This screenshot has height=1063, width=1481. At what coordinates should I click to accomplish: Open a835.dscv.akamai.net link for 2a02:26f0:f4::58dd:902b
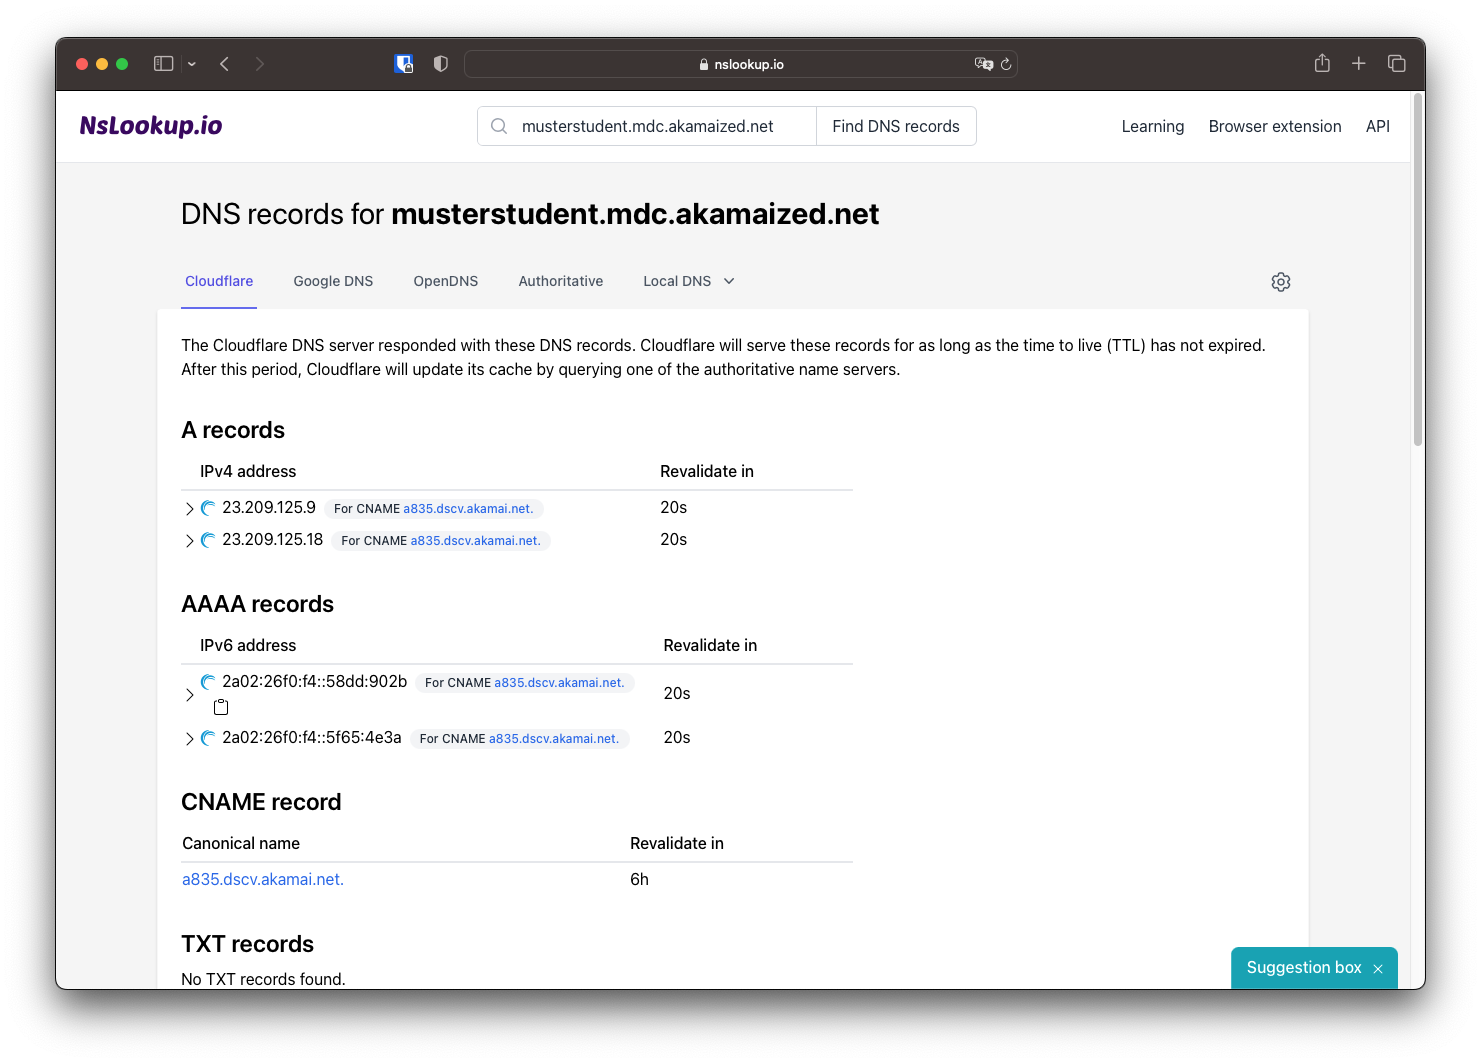(559, 683)
